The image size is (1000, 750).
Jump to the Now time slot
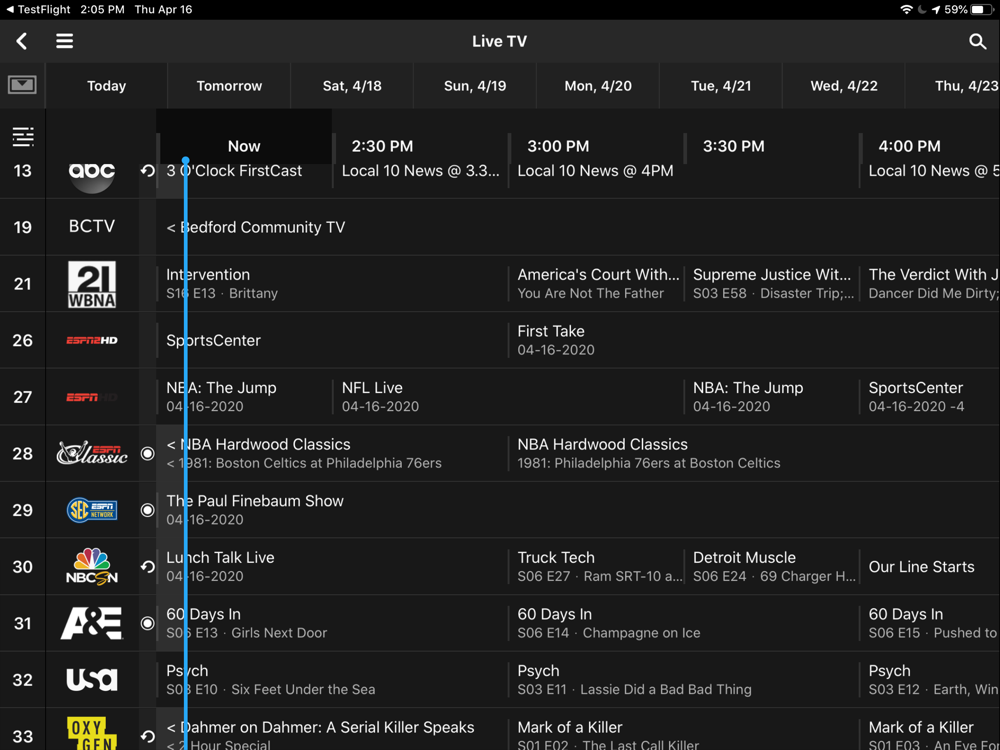pos(244,146)
